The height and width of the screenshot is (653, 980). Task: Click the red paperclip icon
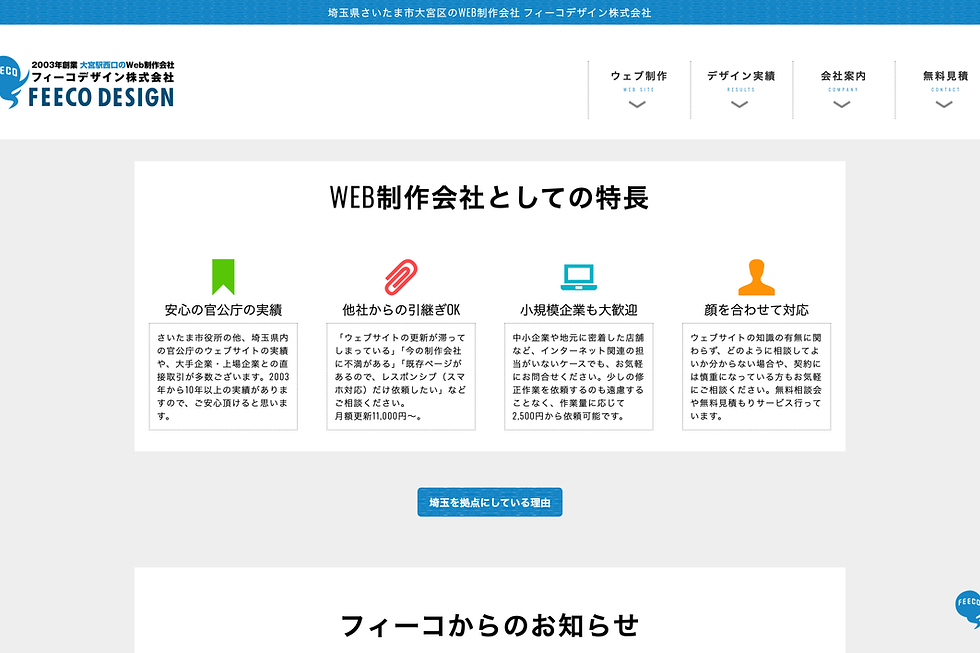click(401, 276)
